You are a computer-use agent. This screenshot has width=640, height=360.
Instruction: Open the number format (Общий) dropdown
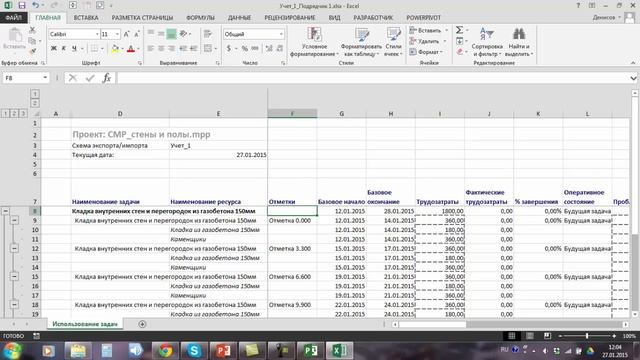click(x=281, y=34)
